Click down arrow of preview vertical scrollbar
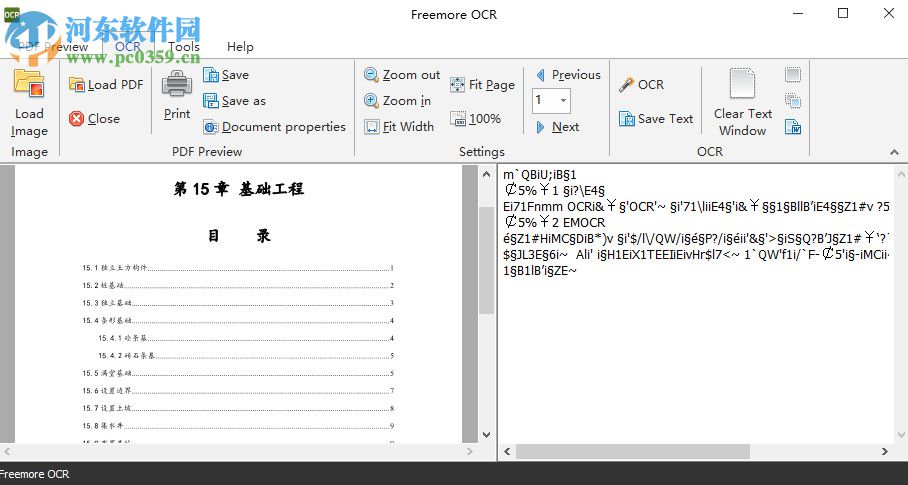 point(486,435)
